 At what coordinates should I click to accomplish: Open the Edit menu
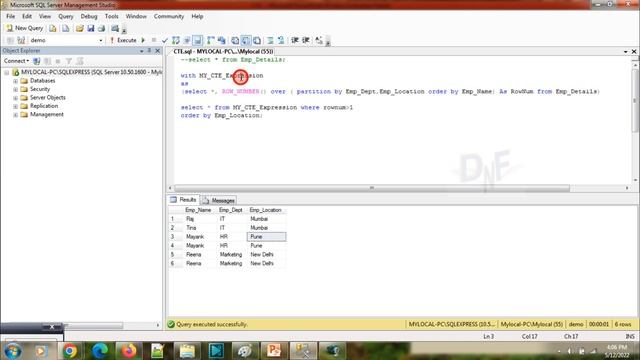pyautogui.click(x=27, y=16)
